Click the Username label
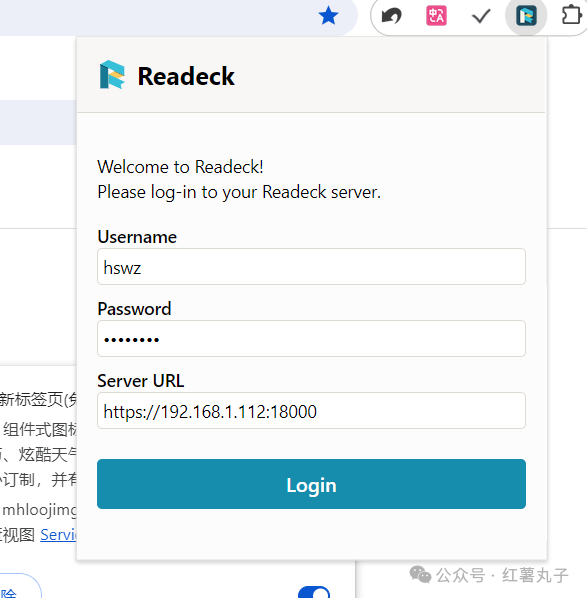Screen dimensions: 587x598 tap(137, 237)
